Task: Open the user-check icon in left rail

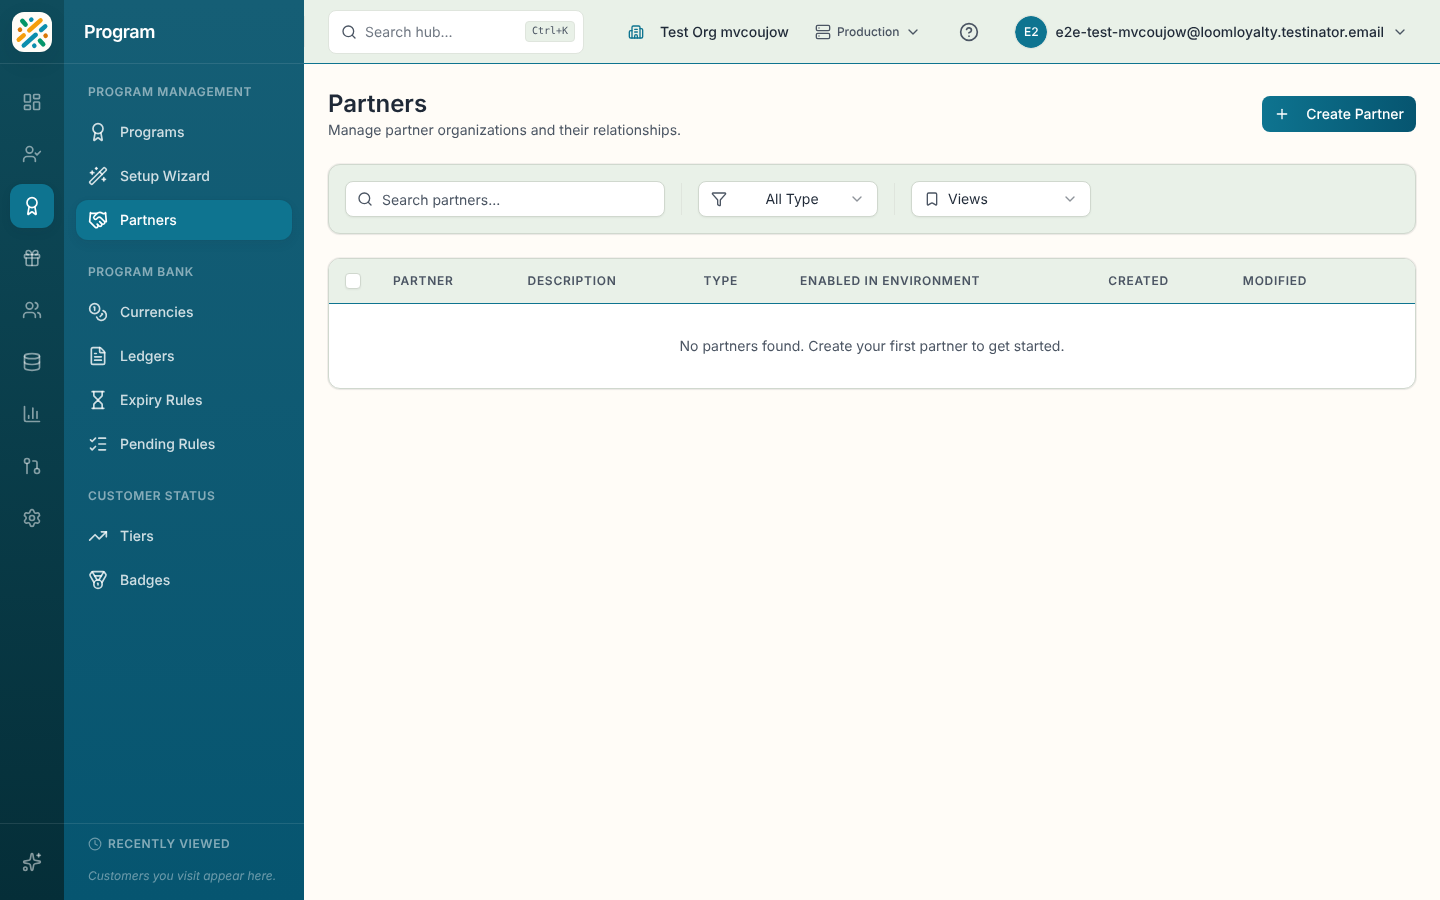Action: point(32,154)
